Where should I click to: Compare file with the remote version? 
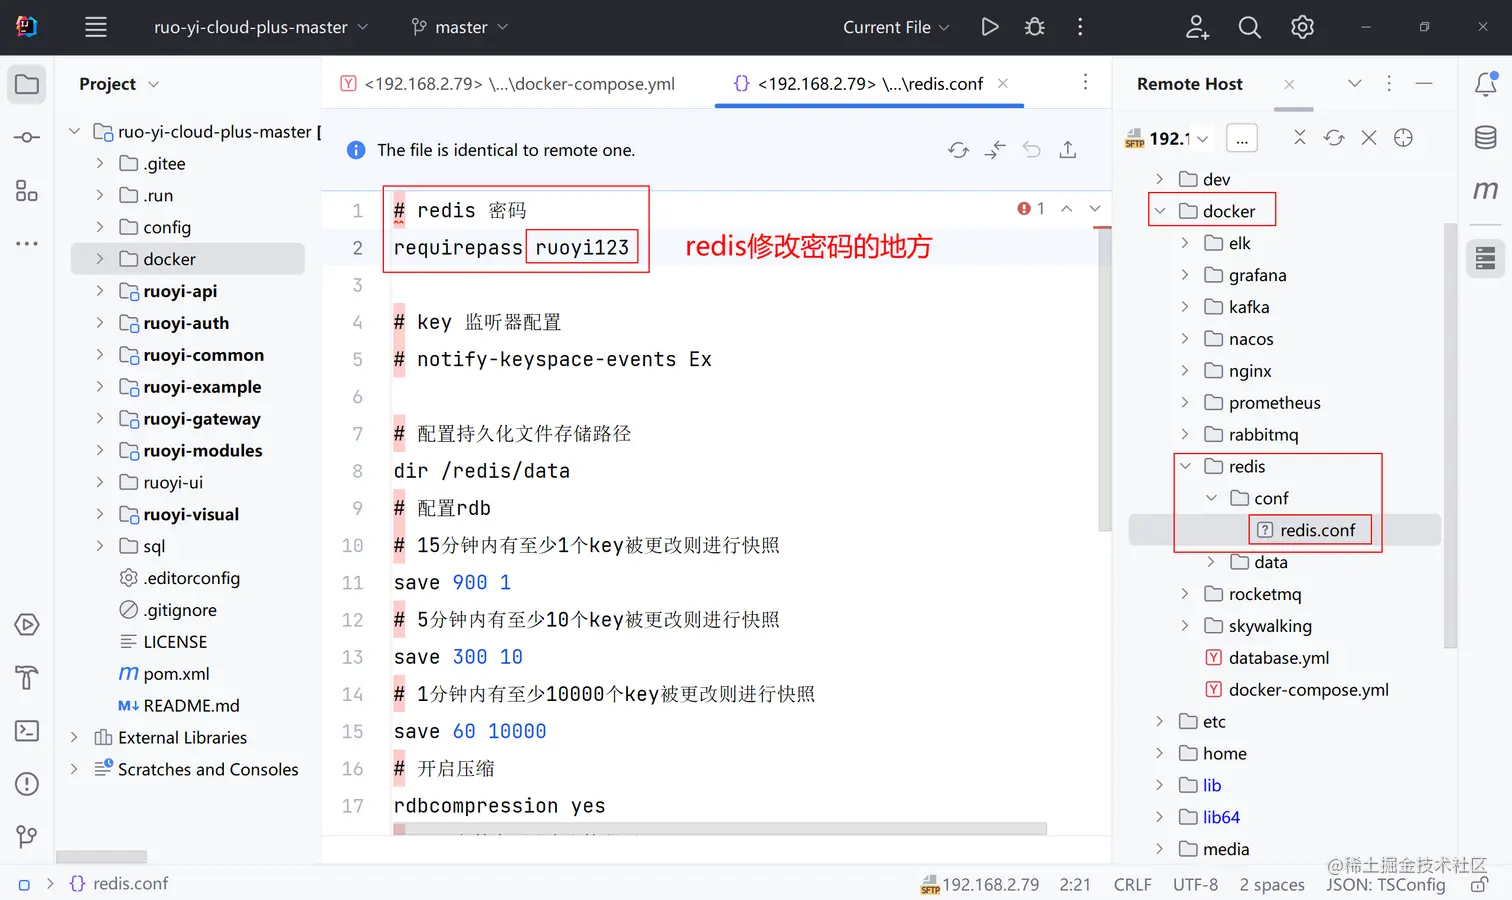pos(995,150)
